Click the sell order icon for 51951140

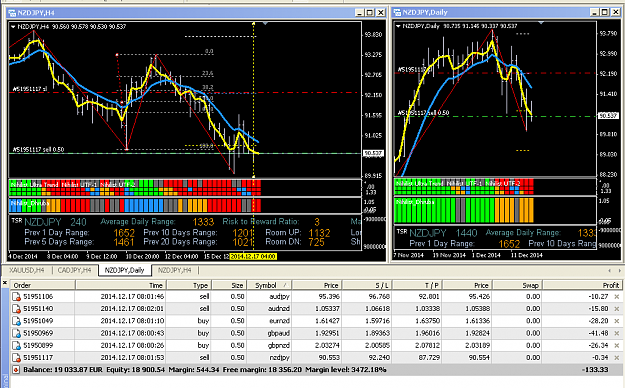point(16,309)
